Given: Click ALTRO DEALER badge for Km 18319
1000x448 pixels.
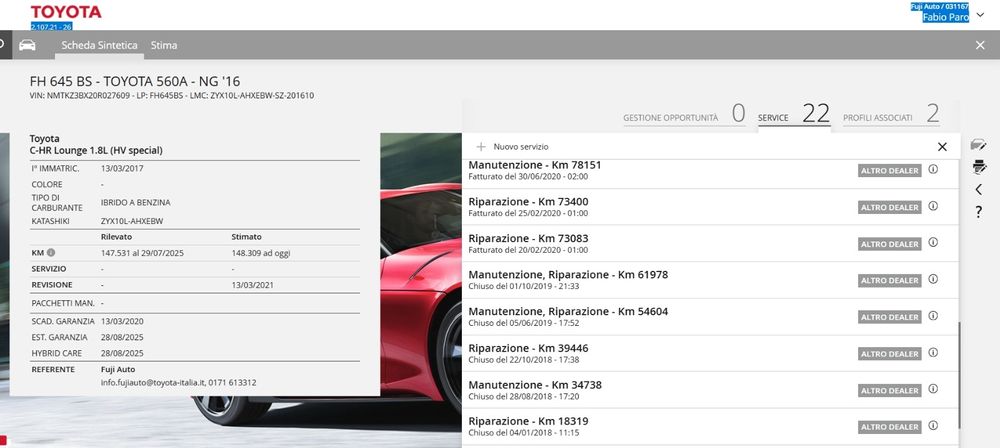Looking at the screenshot, I should 890,426.
